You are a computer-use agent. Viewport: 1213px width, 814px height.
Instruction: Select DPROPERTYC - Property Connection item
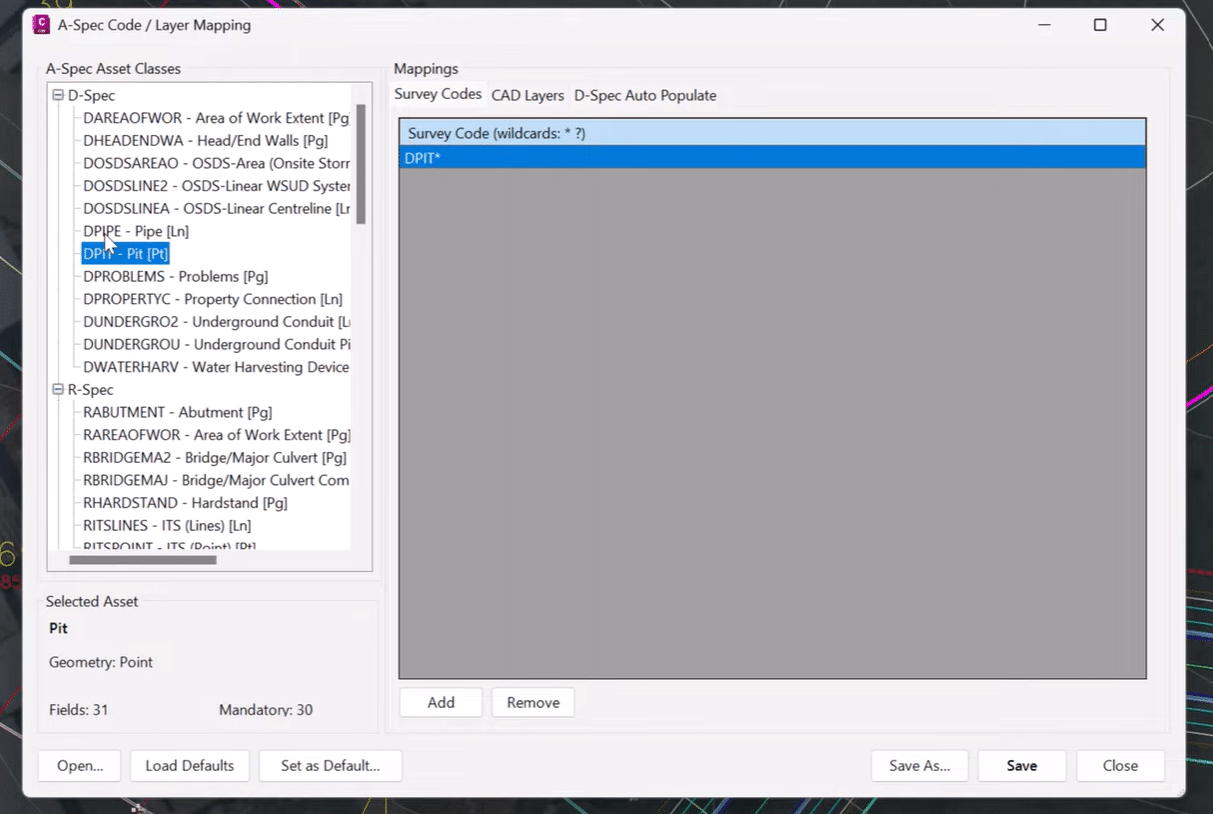(x=213, y=300)
